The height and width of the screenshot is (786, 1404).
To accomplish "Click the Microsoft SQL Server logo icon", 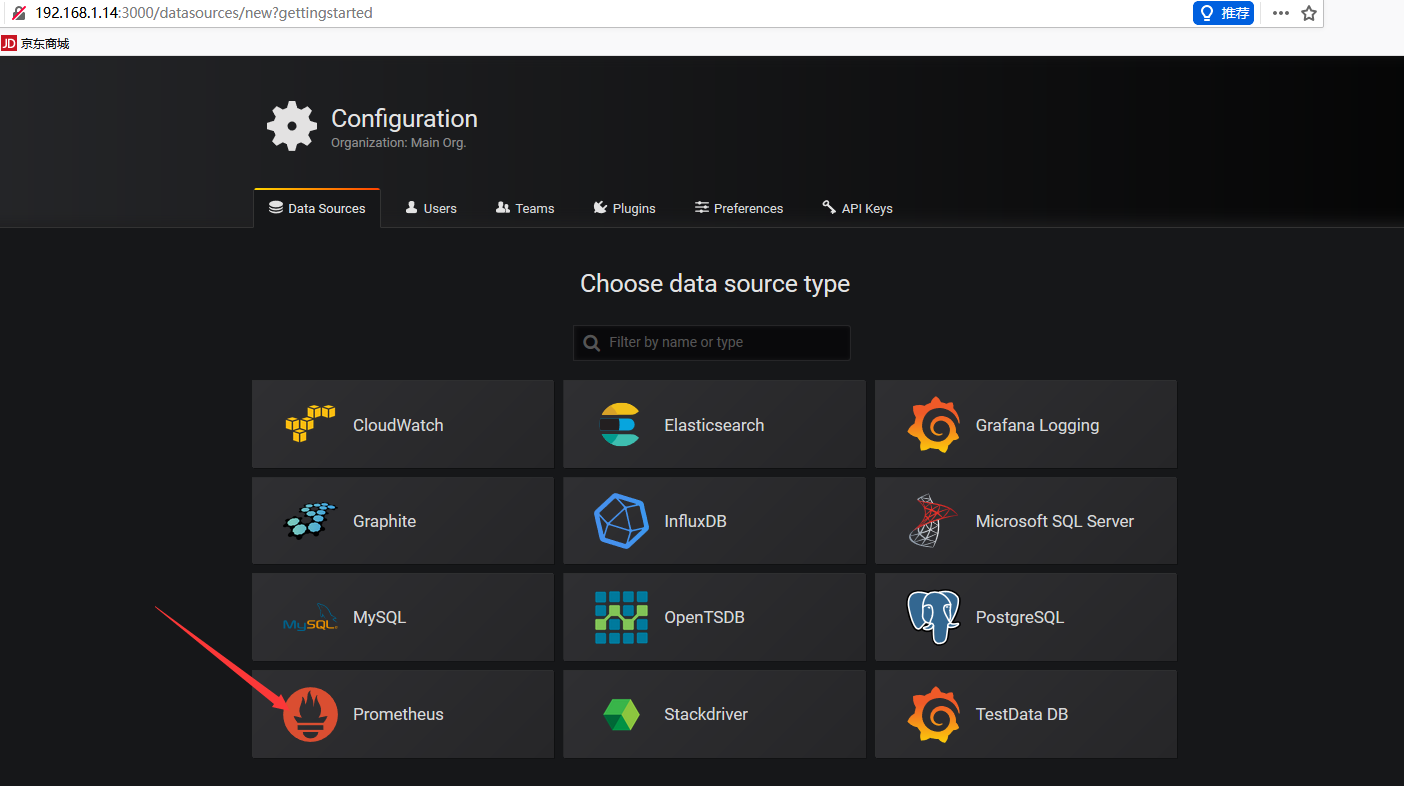I will click(933, 521).
